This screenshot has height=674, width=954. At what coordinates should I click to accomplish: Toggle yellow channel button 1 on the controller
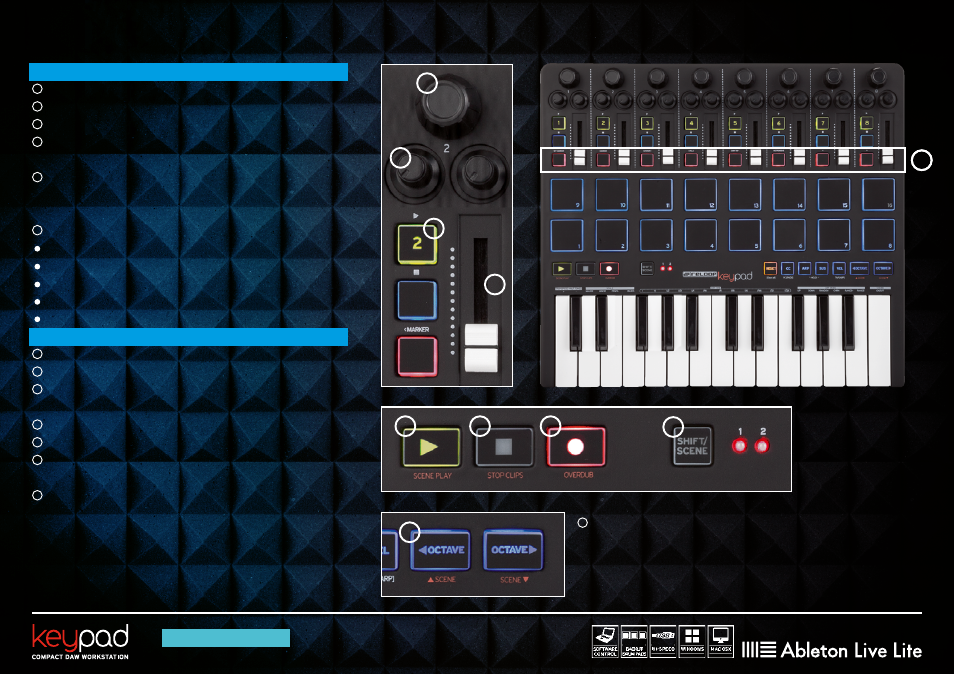pyautogui.click(x=559, y=123)
